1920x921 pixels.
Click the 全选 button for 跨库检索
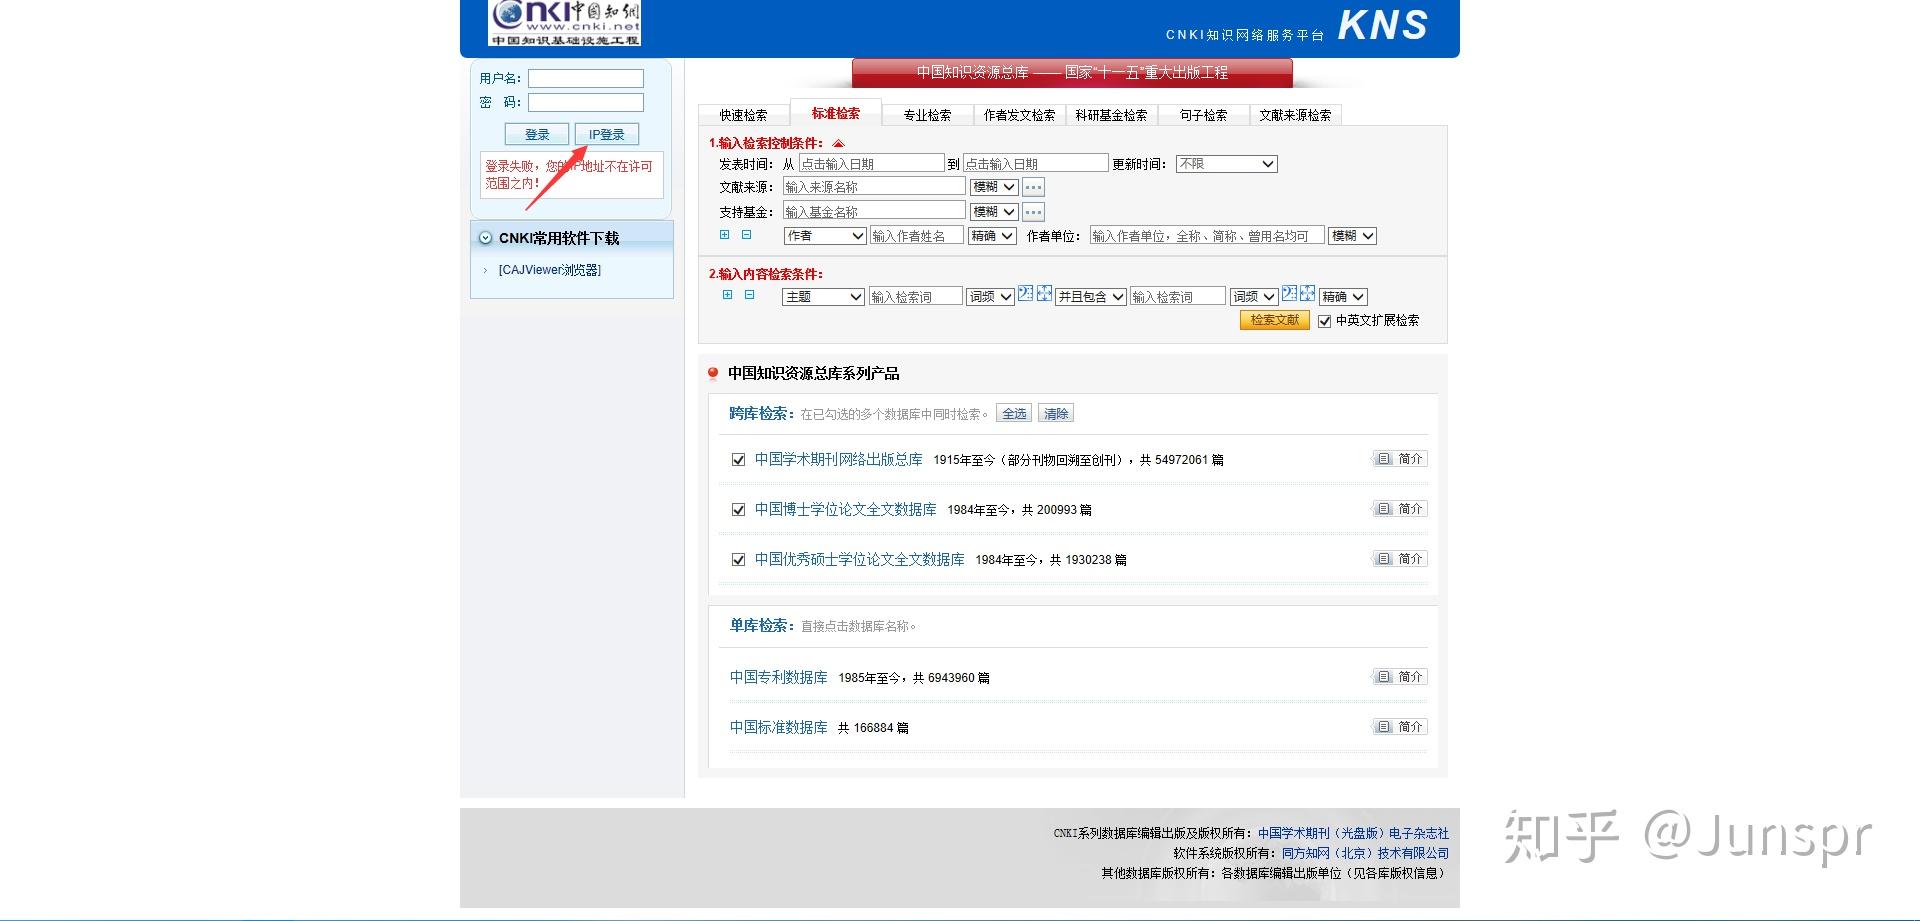1014,414
